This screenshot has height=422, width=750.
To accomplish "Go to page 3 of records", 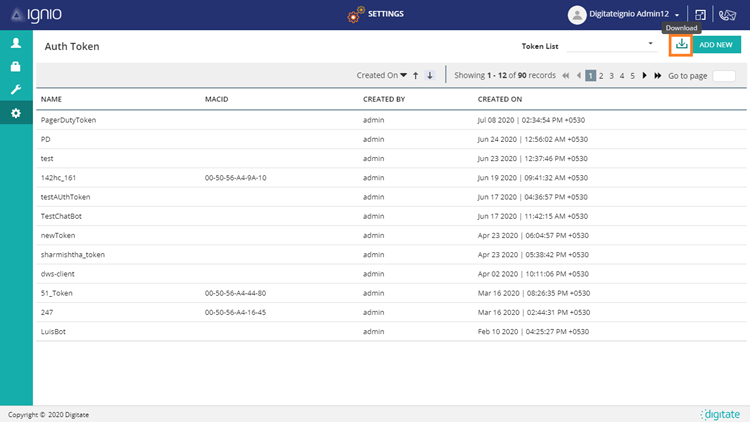I will pyautogui.click(x=611, y=75).
